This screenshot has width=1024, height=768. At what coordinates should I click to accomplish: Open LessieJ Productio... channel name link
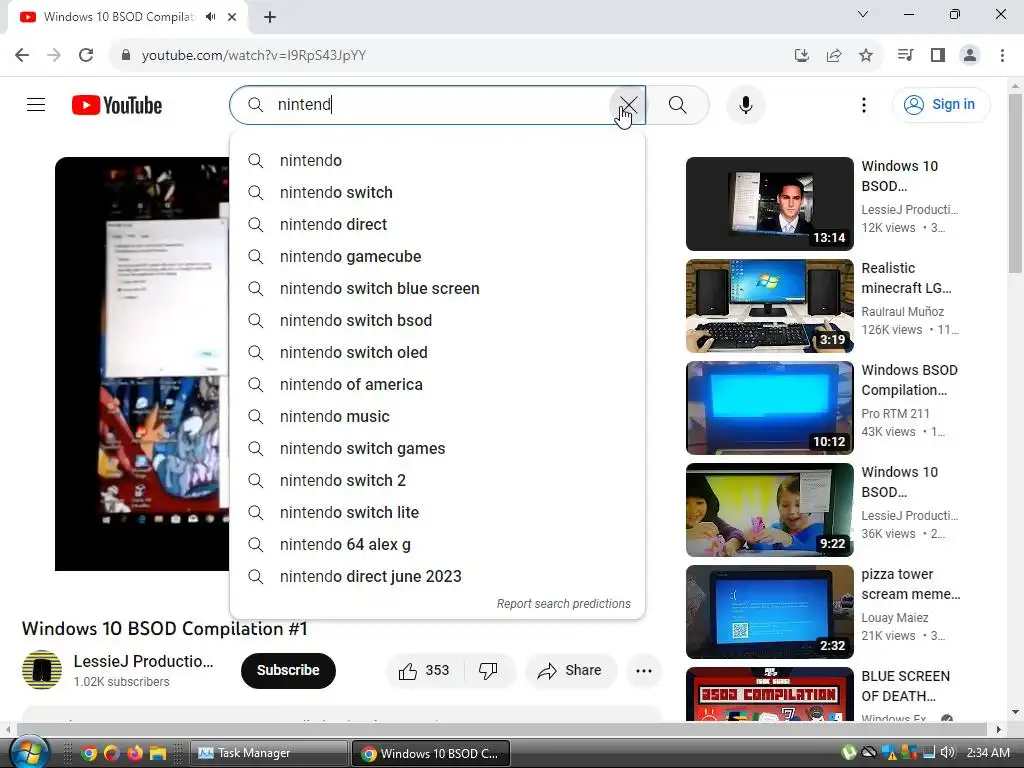pos(143,662)
